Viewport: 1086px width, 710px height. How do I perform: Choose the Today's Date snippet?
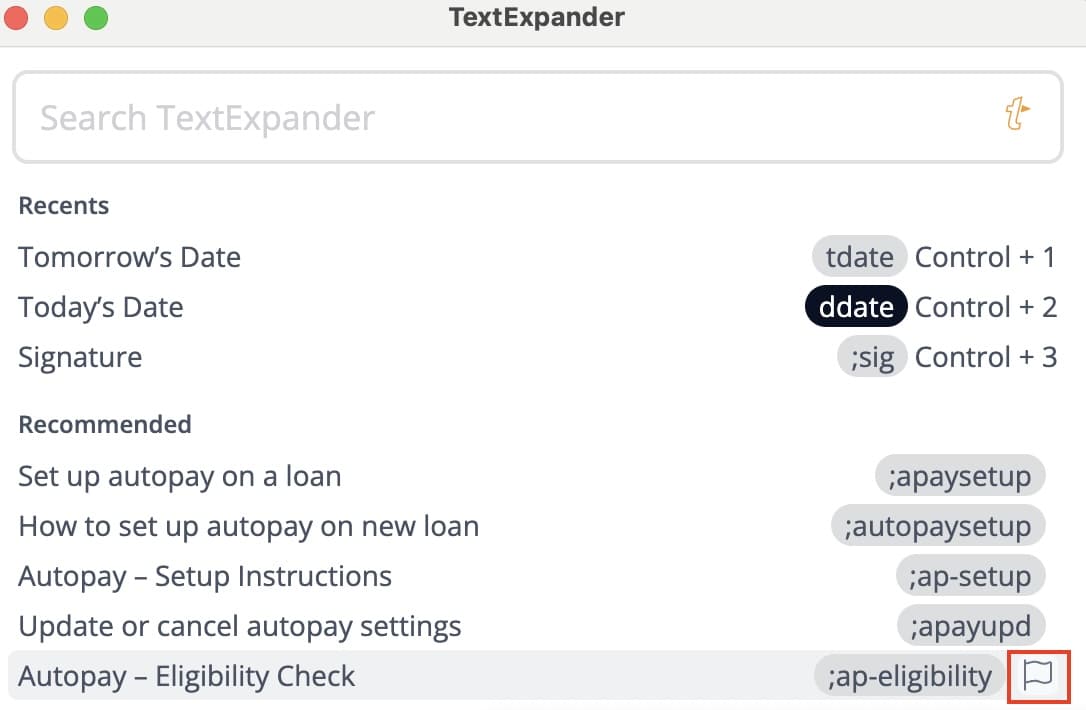click(101, 307)
